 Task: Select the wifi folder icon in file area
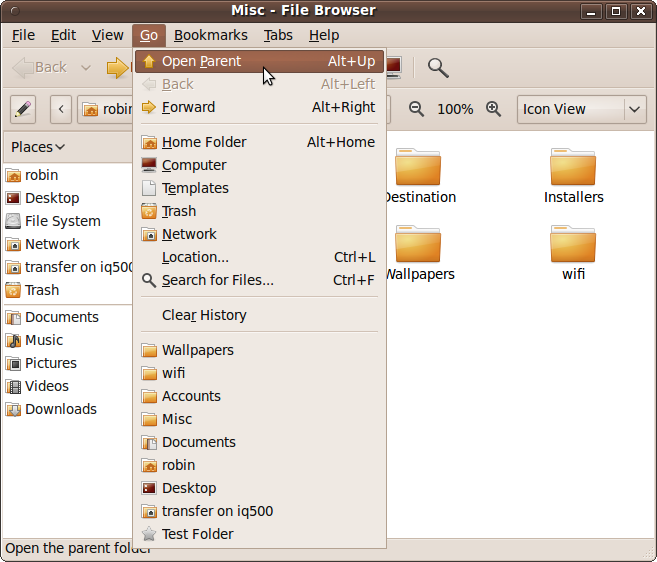click(x=573, y=244)
